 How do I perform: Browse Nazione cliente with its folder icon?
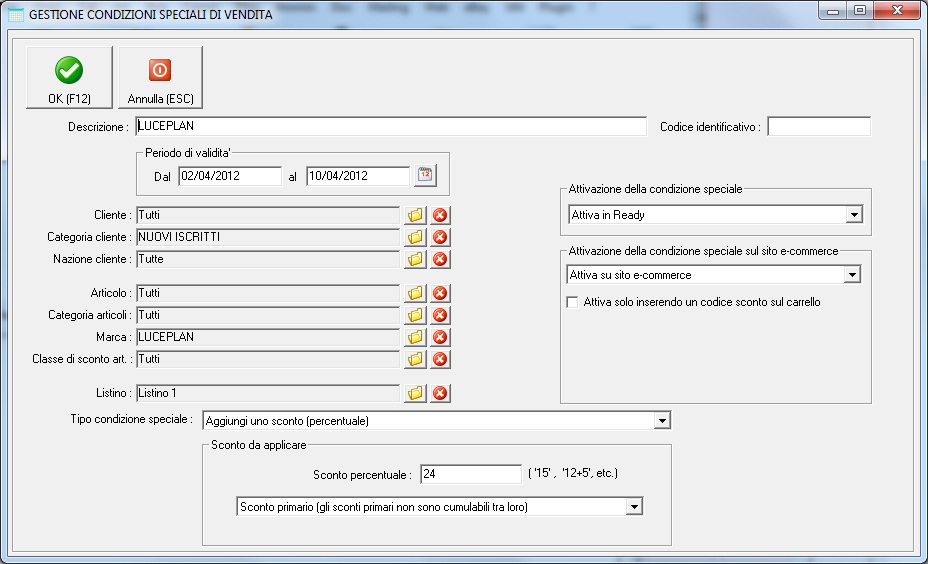(x=415, y=259)
